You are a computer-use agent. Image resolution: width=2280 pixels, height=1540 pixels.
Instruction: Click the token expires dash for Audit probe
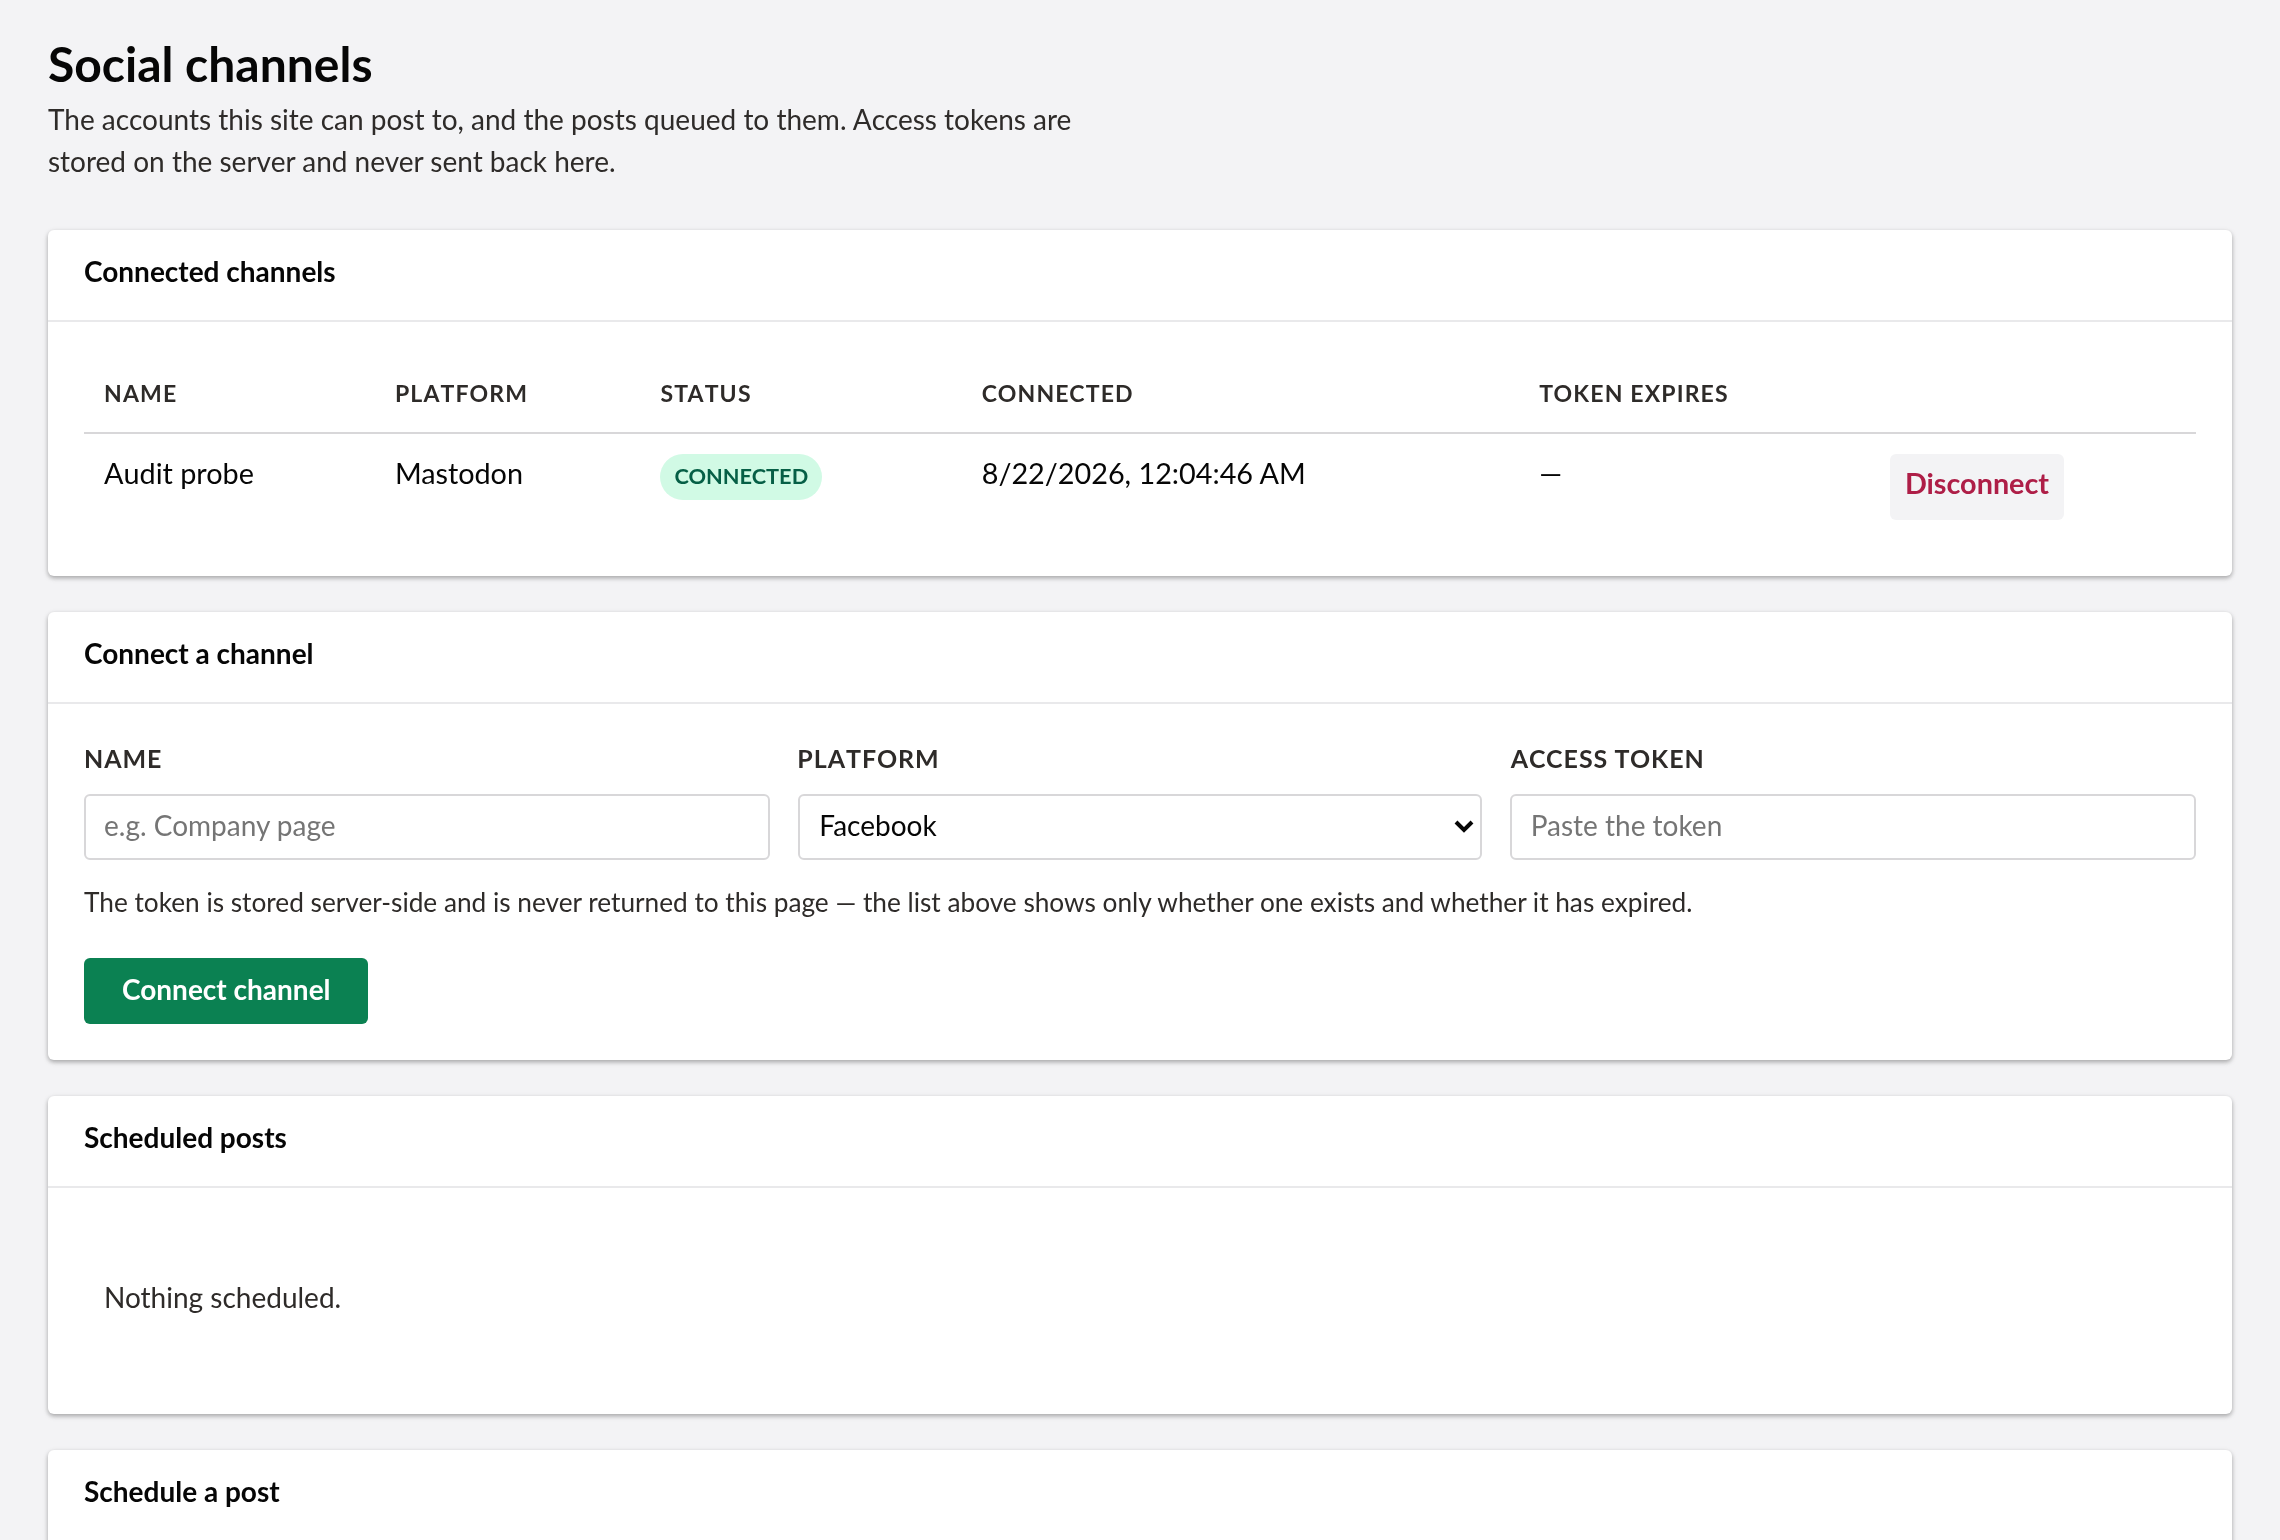[x=1550, y=474]
